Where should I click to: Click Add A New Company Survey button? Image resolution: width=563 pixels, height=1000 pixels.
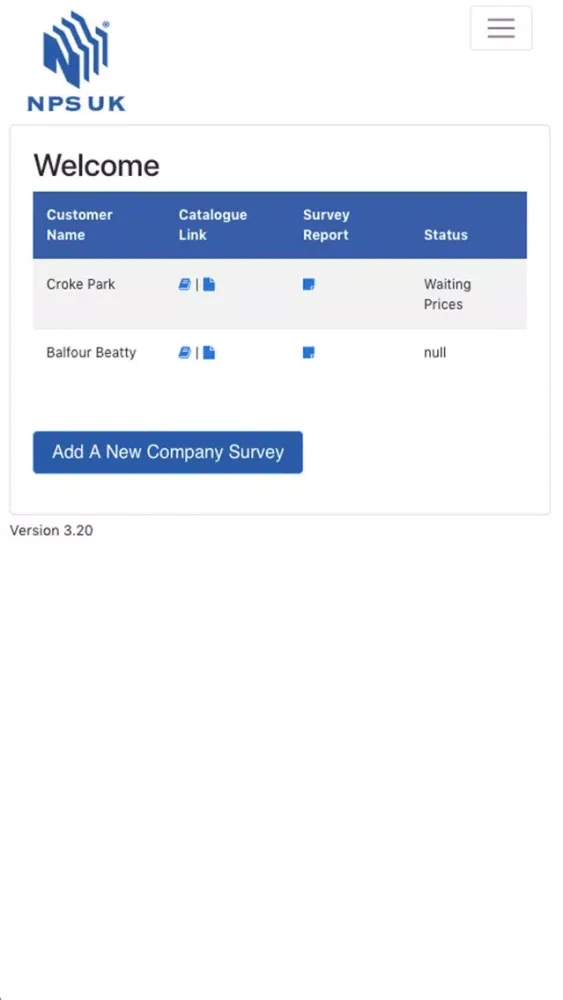click(x=168, y=452)
